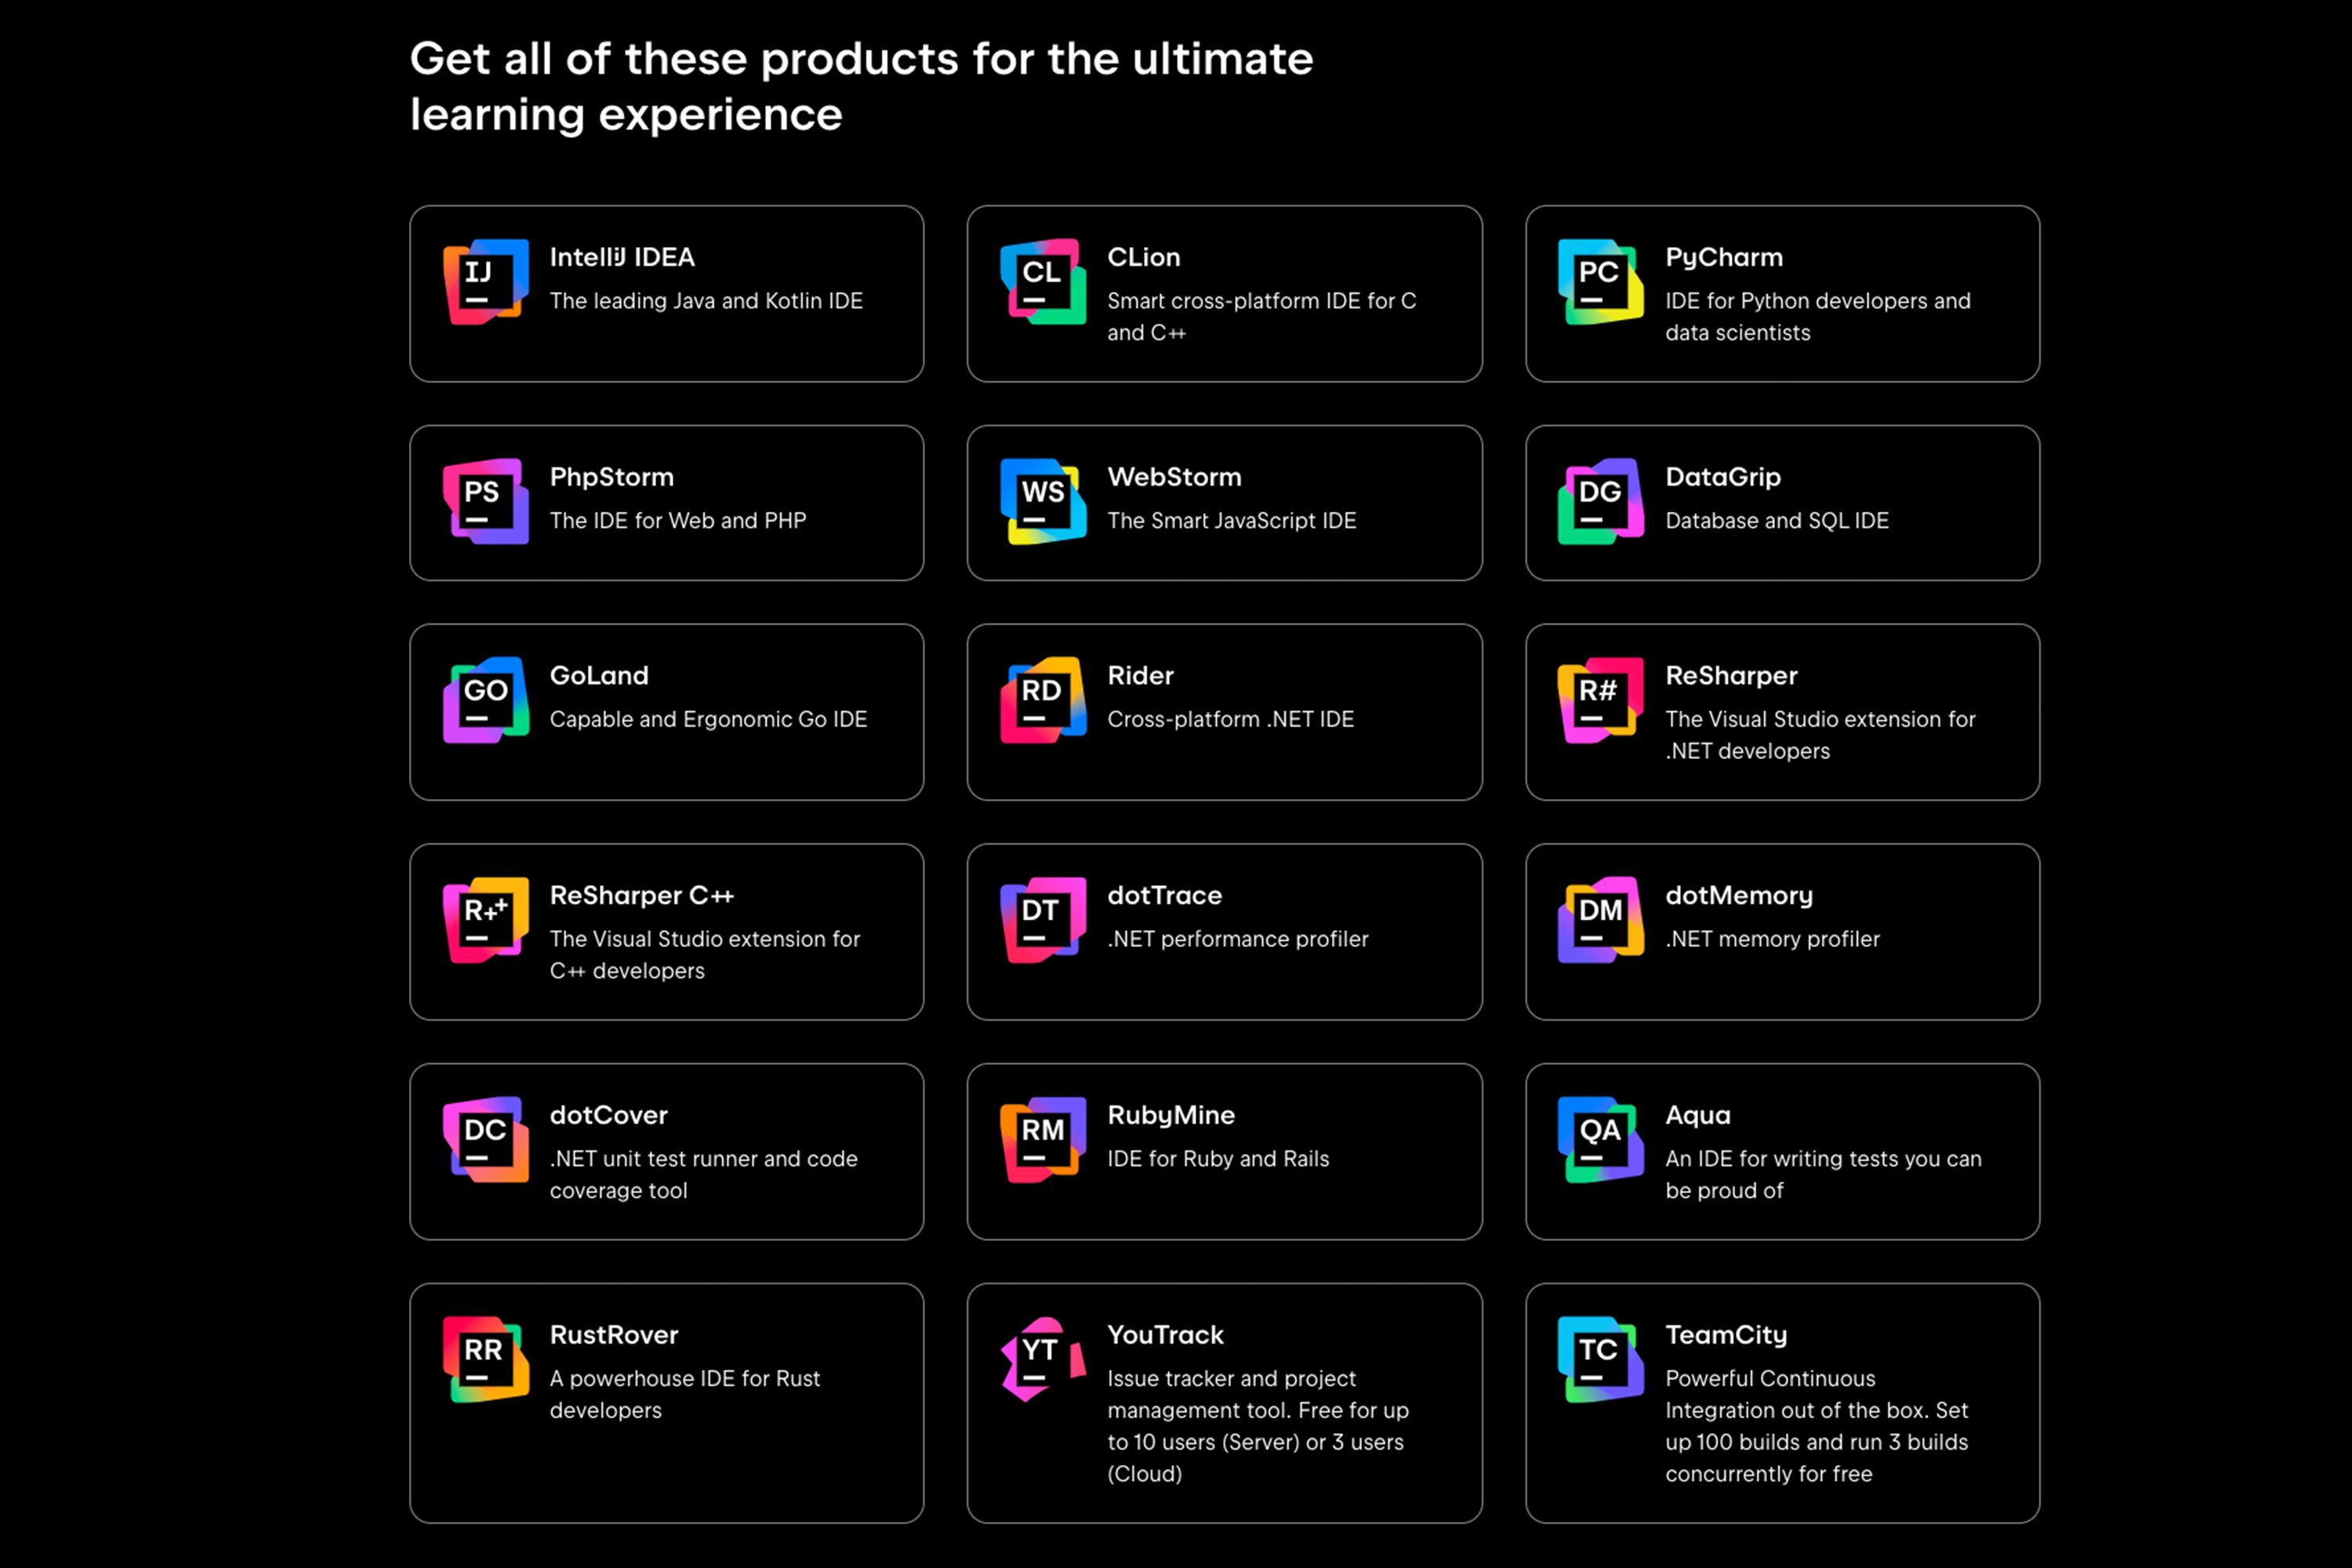This screenshot has width=2352, height=1568.
Task: Open the IntelliJ IDEA product title
Action: point(622,257)
